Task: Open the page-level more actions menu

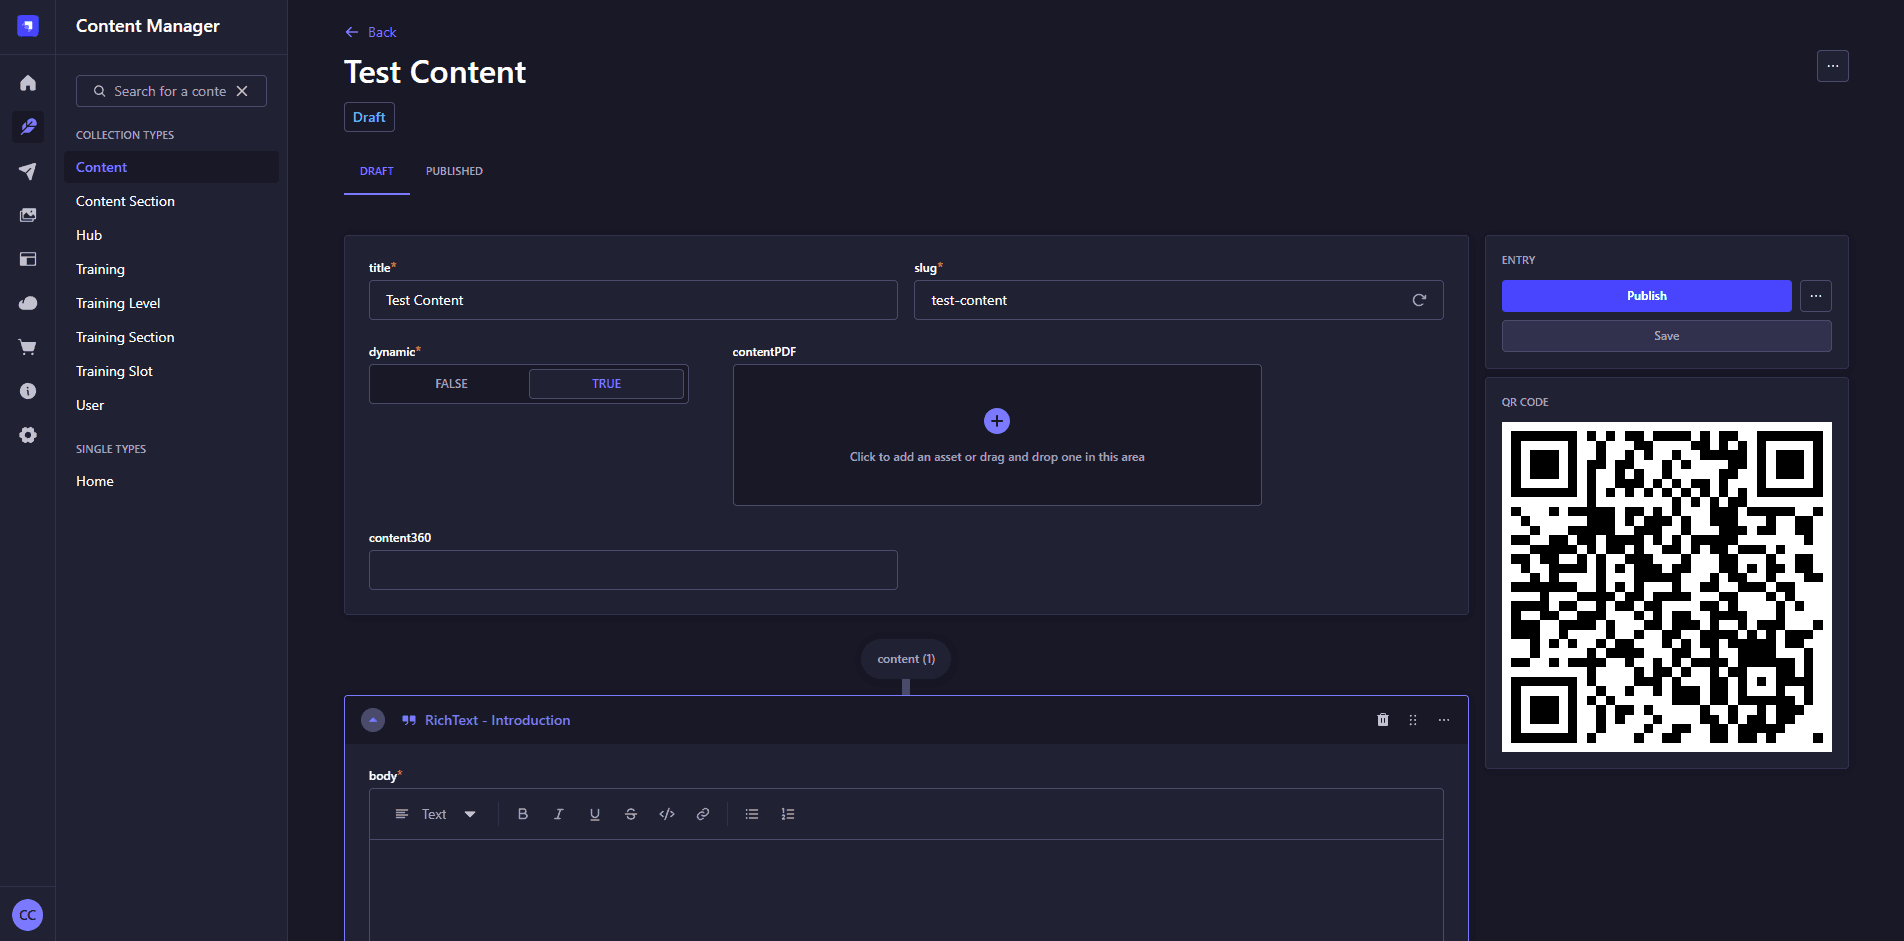Action: (1832, 66)
